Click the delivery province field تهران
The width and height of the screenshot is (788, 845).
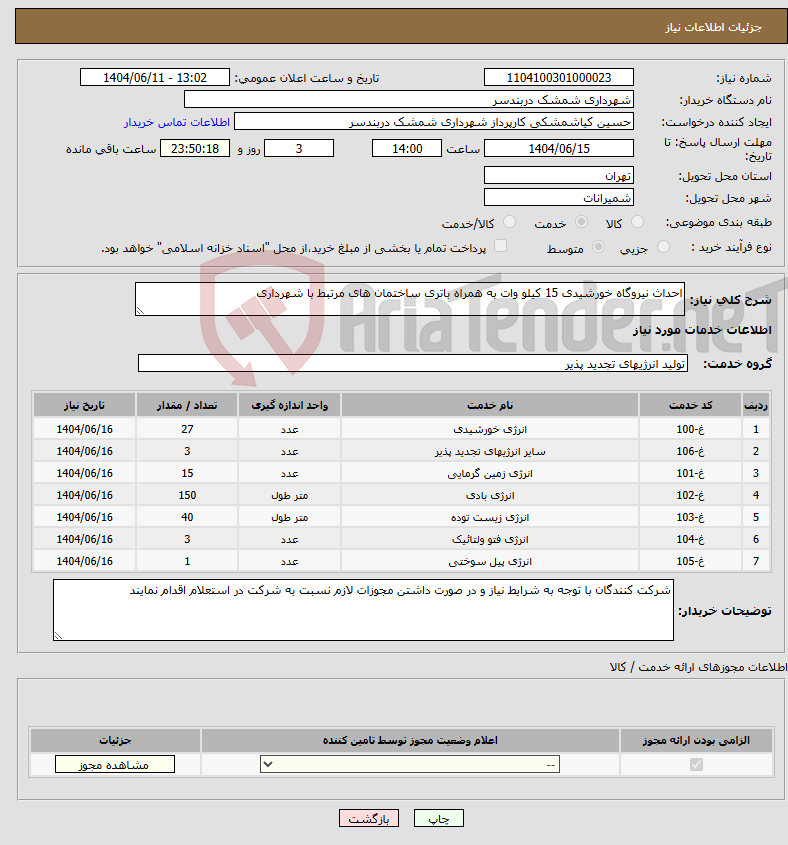559,176
